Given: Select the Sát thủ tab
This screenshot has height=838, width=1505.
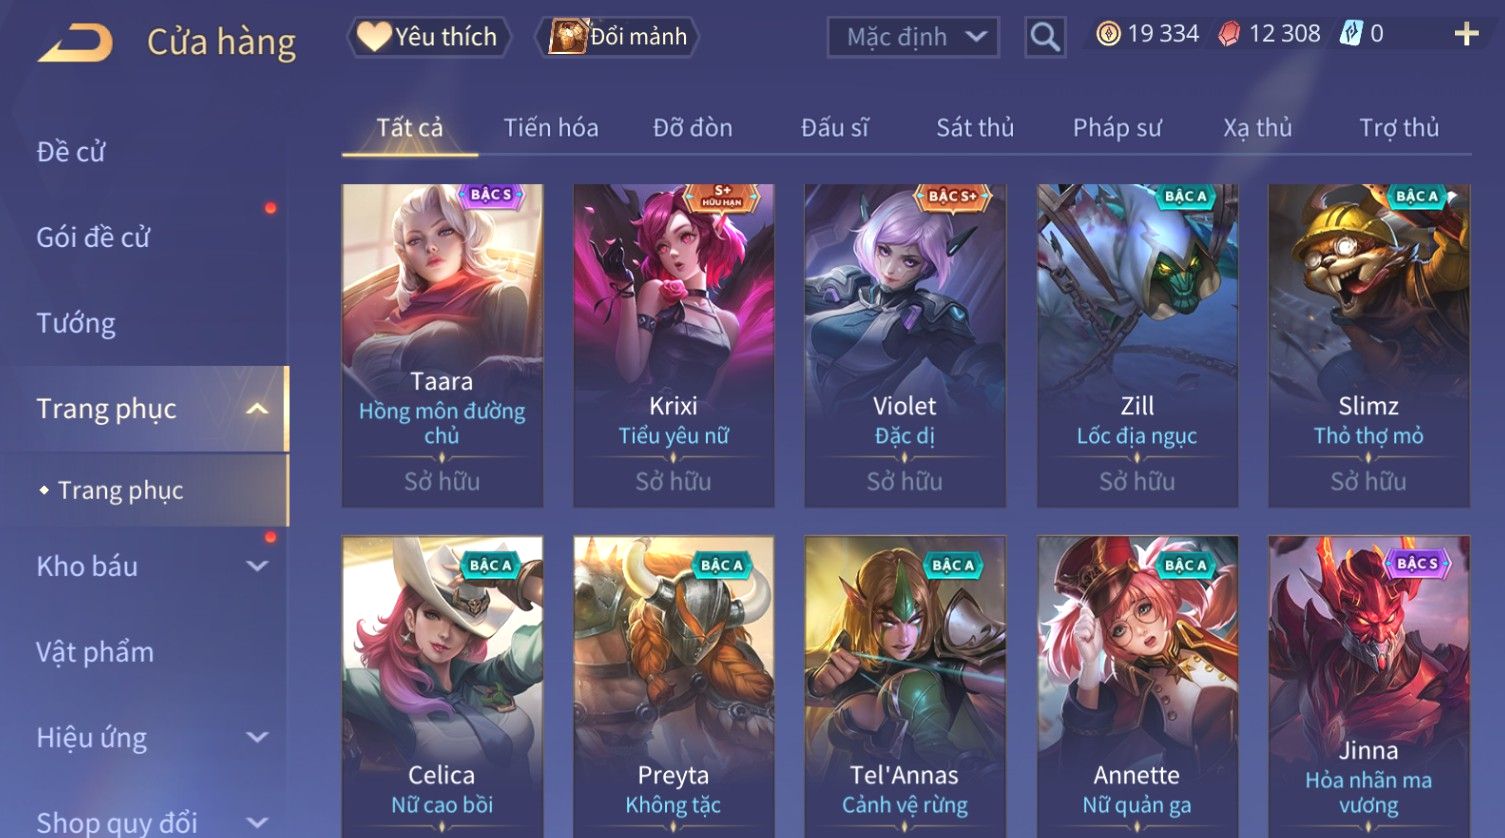Looking at the screenshot, I should click(x=975, y=128).
